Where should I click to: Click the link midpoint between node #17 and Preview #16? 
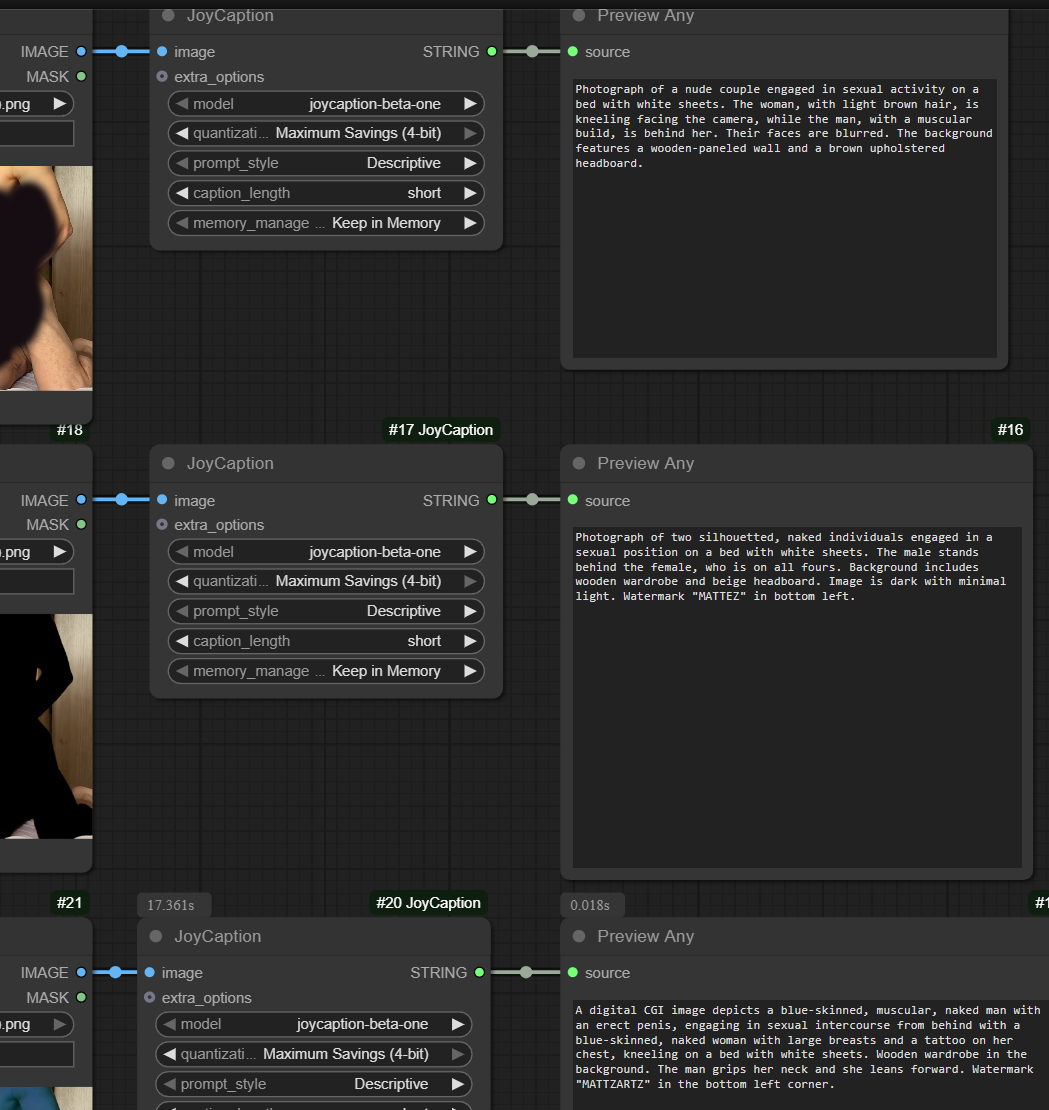point(532,500)
